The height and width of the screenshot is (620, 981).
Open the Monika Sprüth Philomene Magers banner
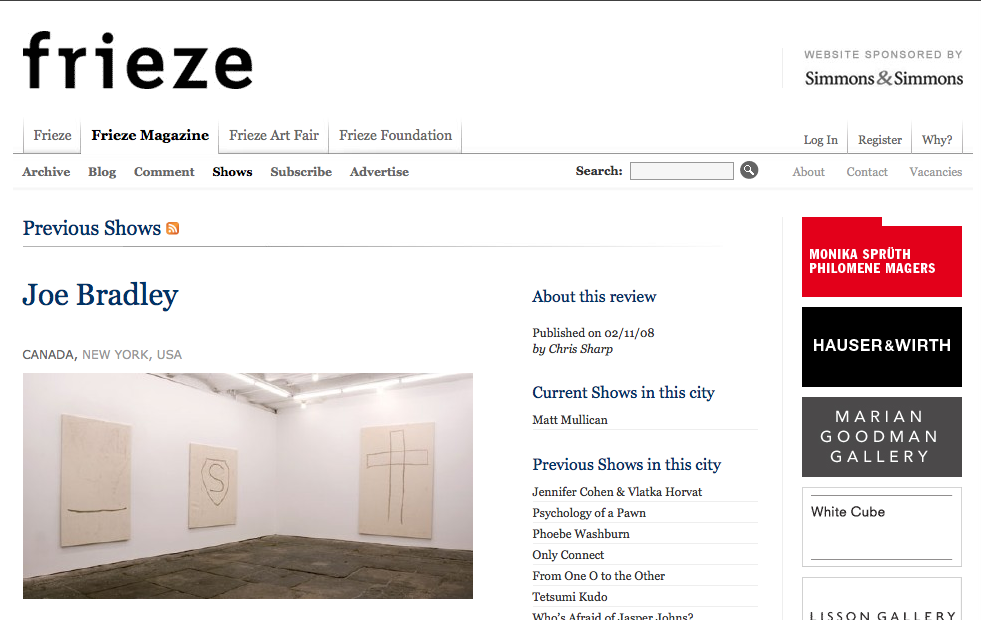point(882,257)
